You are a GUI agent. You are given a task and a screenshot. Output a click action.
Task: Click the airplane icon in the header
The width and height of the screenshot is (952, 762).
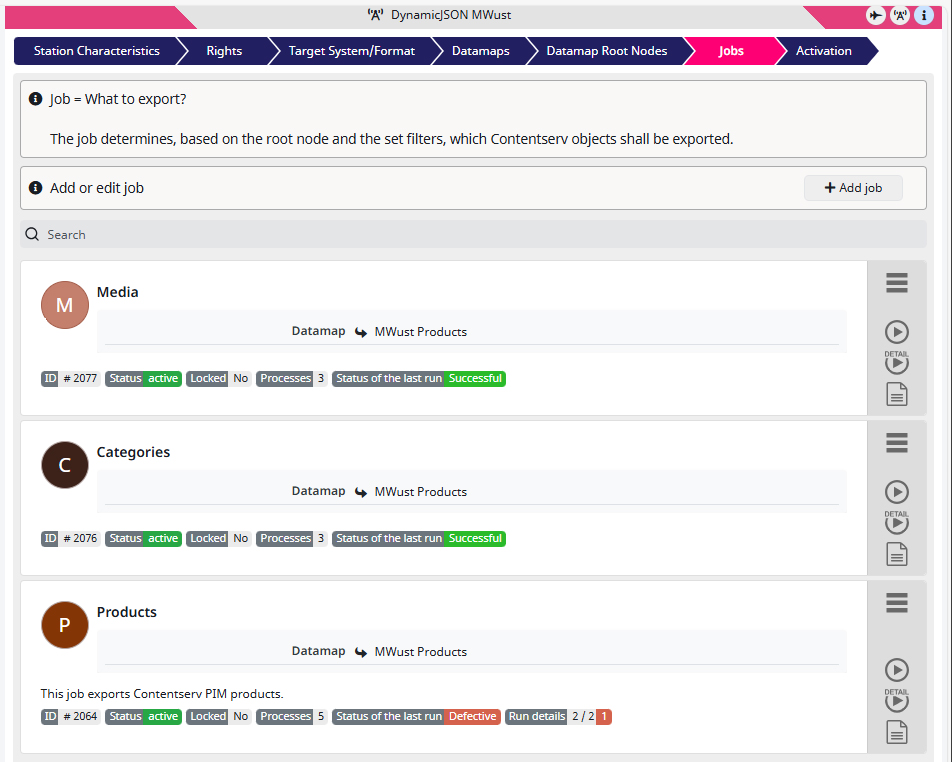tap(876, 15)
